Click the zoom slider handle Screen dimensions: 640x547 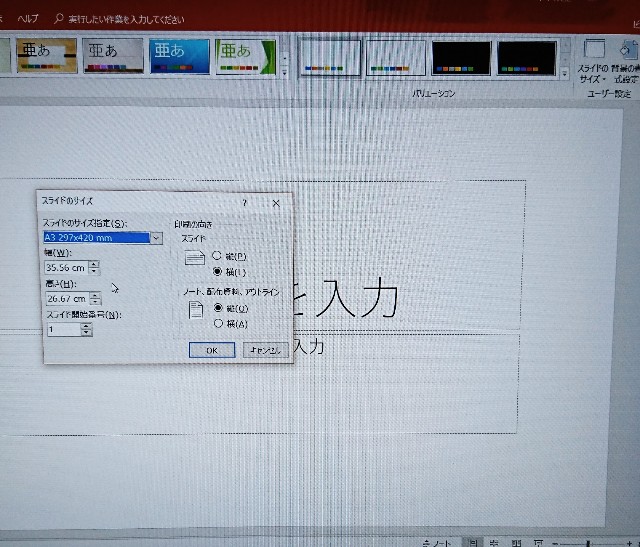pyautogui.click(x=589, y=543)
